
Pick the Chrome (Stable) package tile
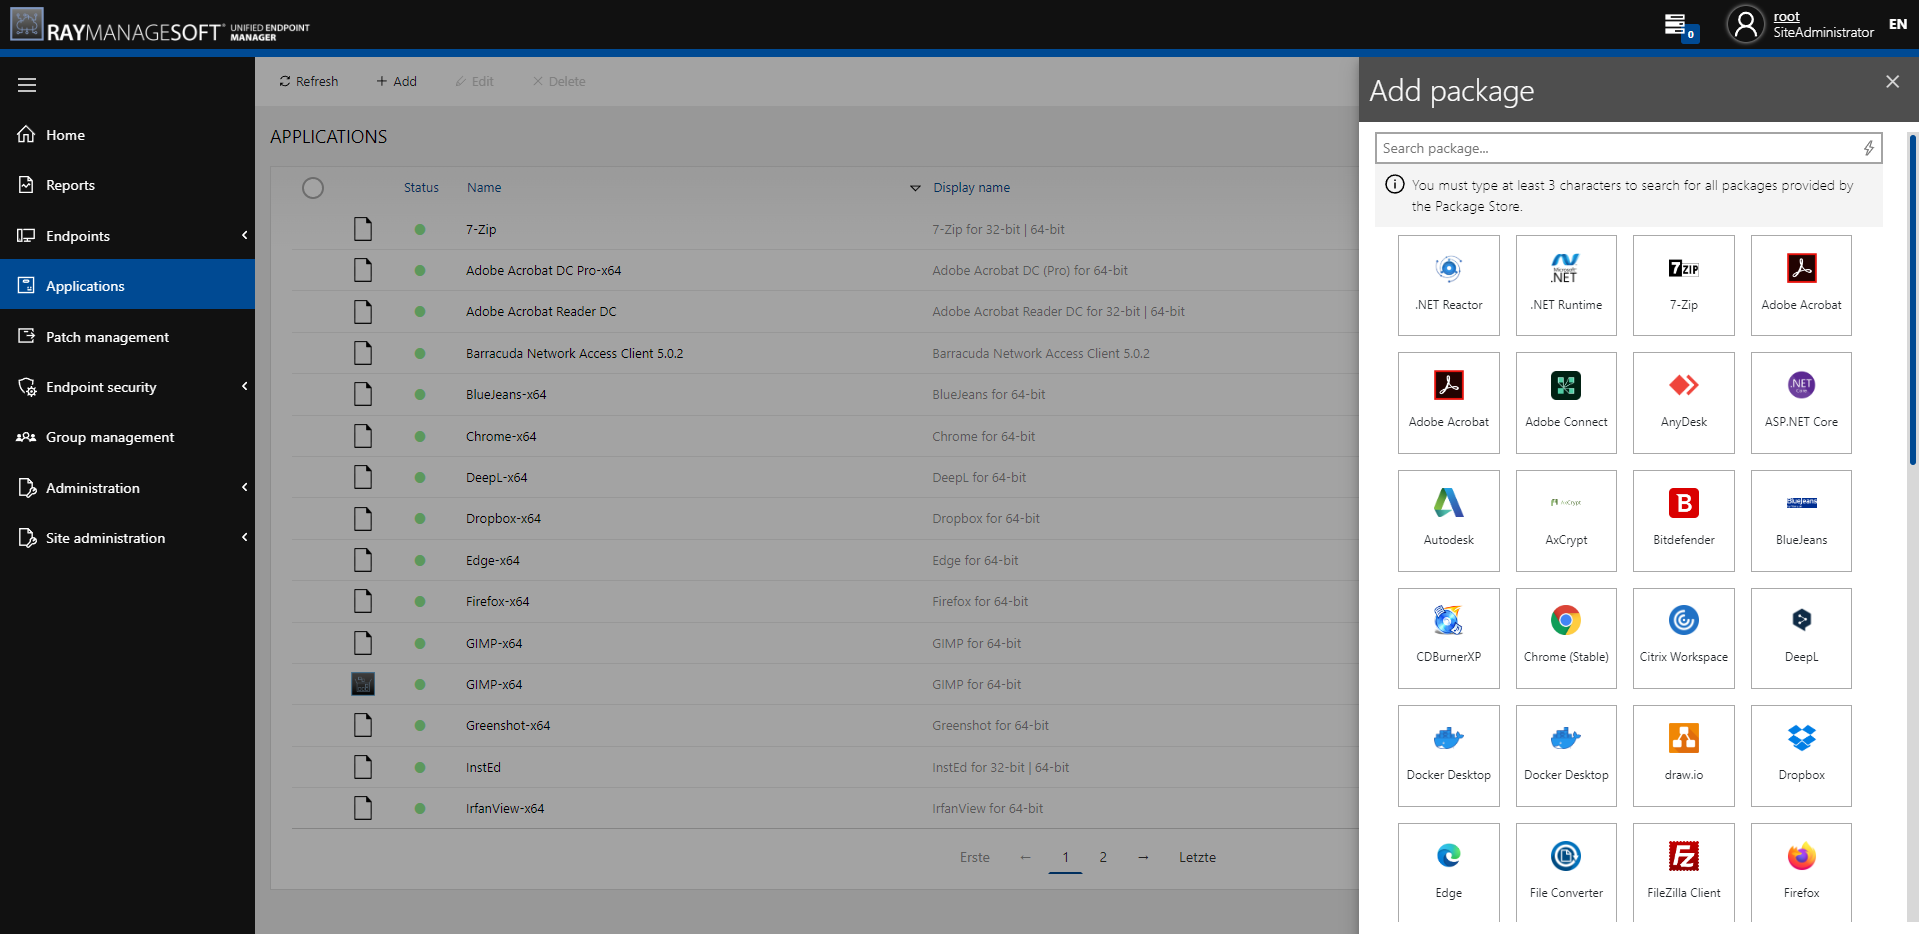1566,638
